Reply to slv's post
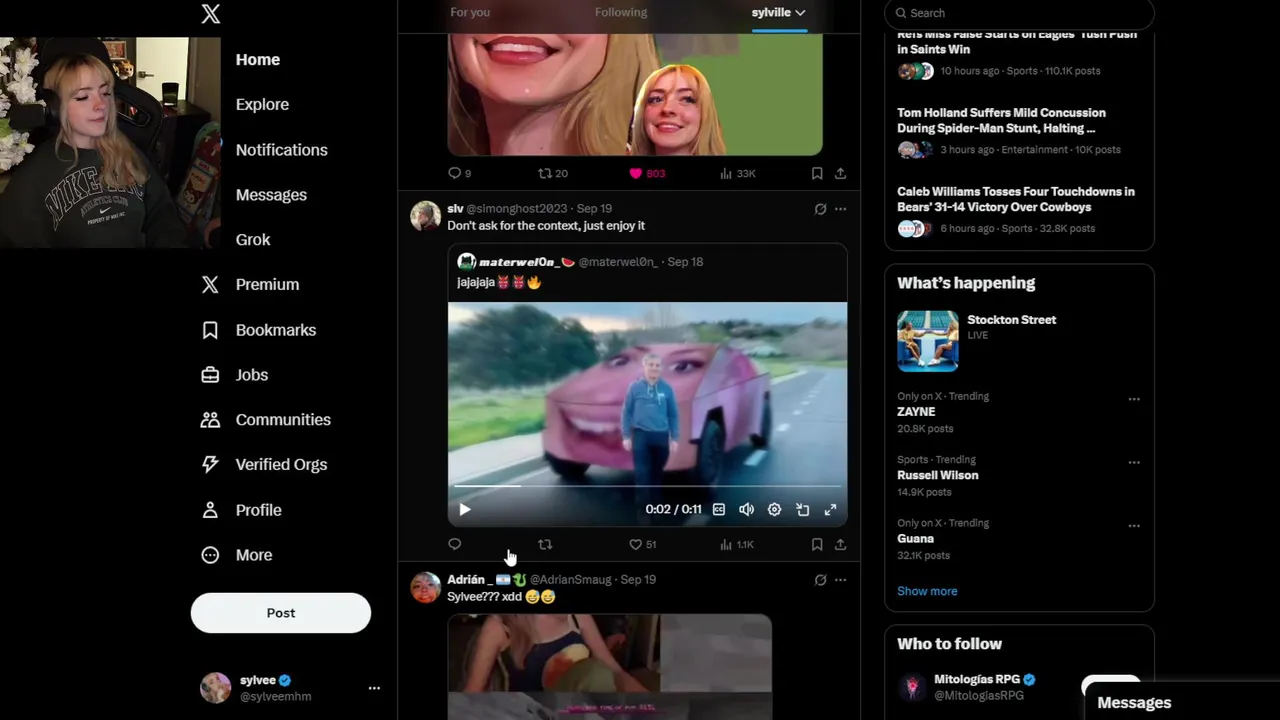This screenshot has height=720, width=1280. coord(454,544)
